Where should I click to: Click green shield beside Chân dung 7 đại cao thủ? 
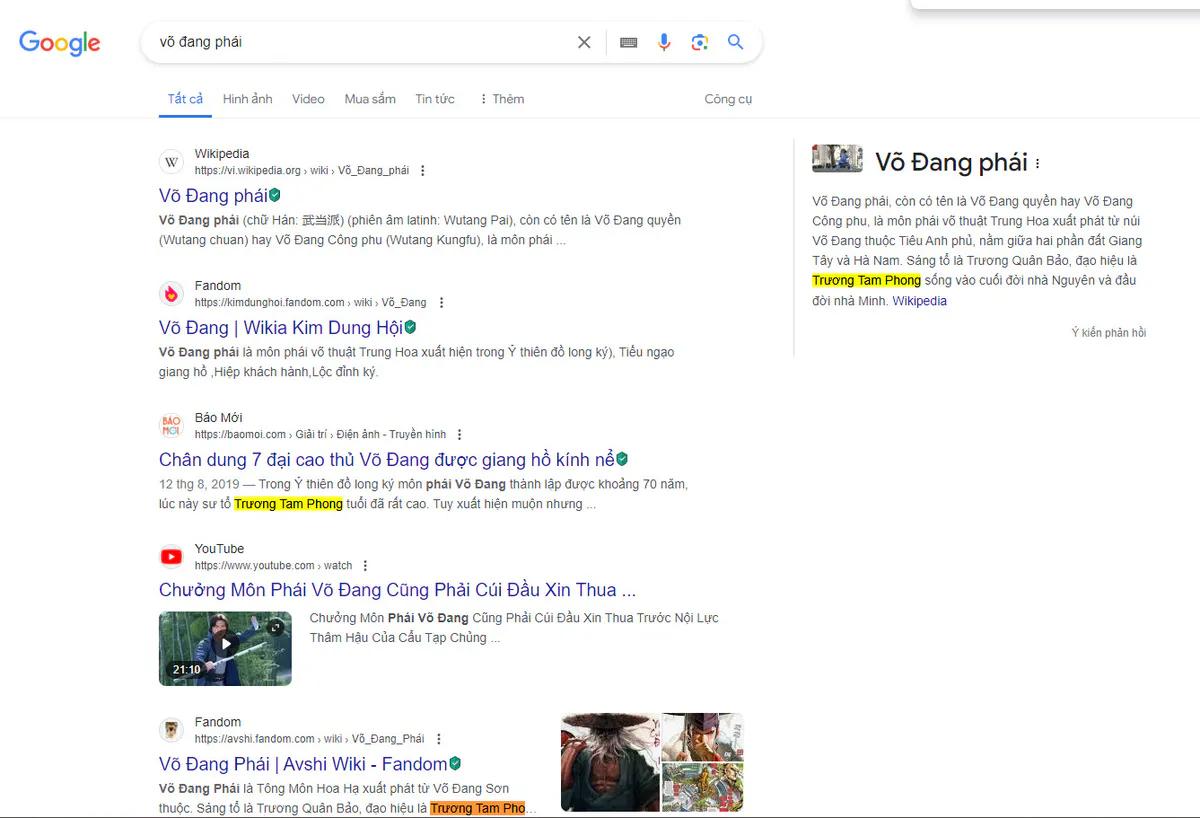click(x=622, y=459)
